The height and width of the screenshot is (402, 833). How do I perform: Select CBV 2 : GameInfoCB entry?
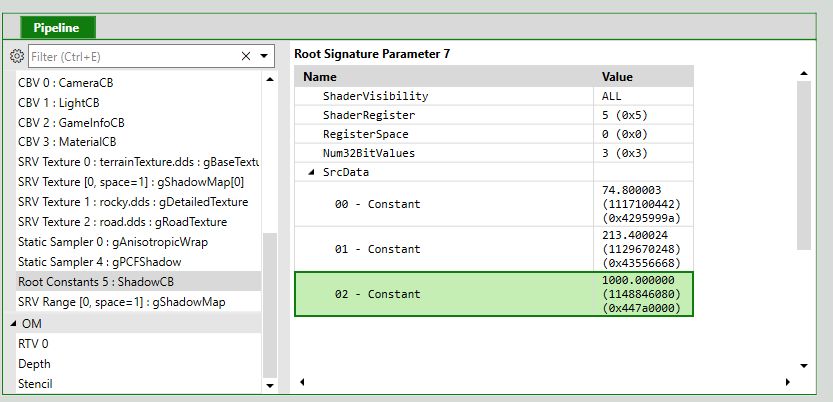point(138,123)
